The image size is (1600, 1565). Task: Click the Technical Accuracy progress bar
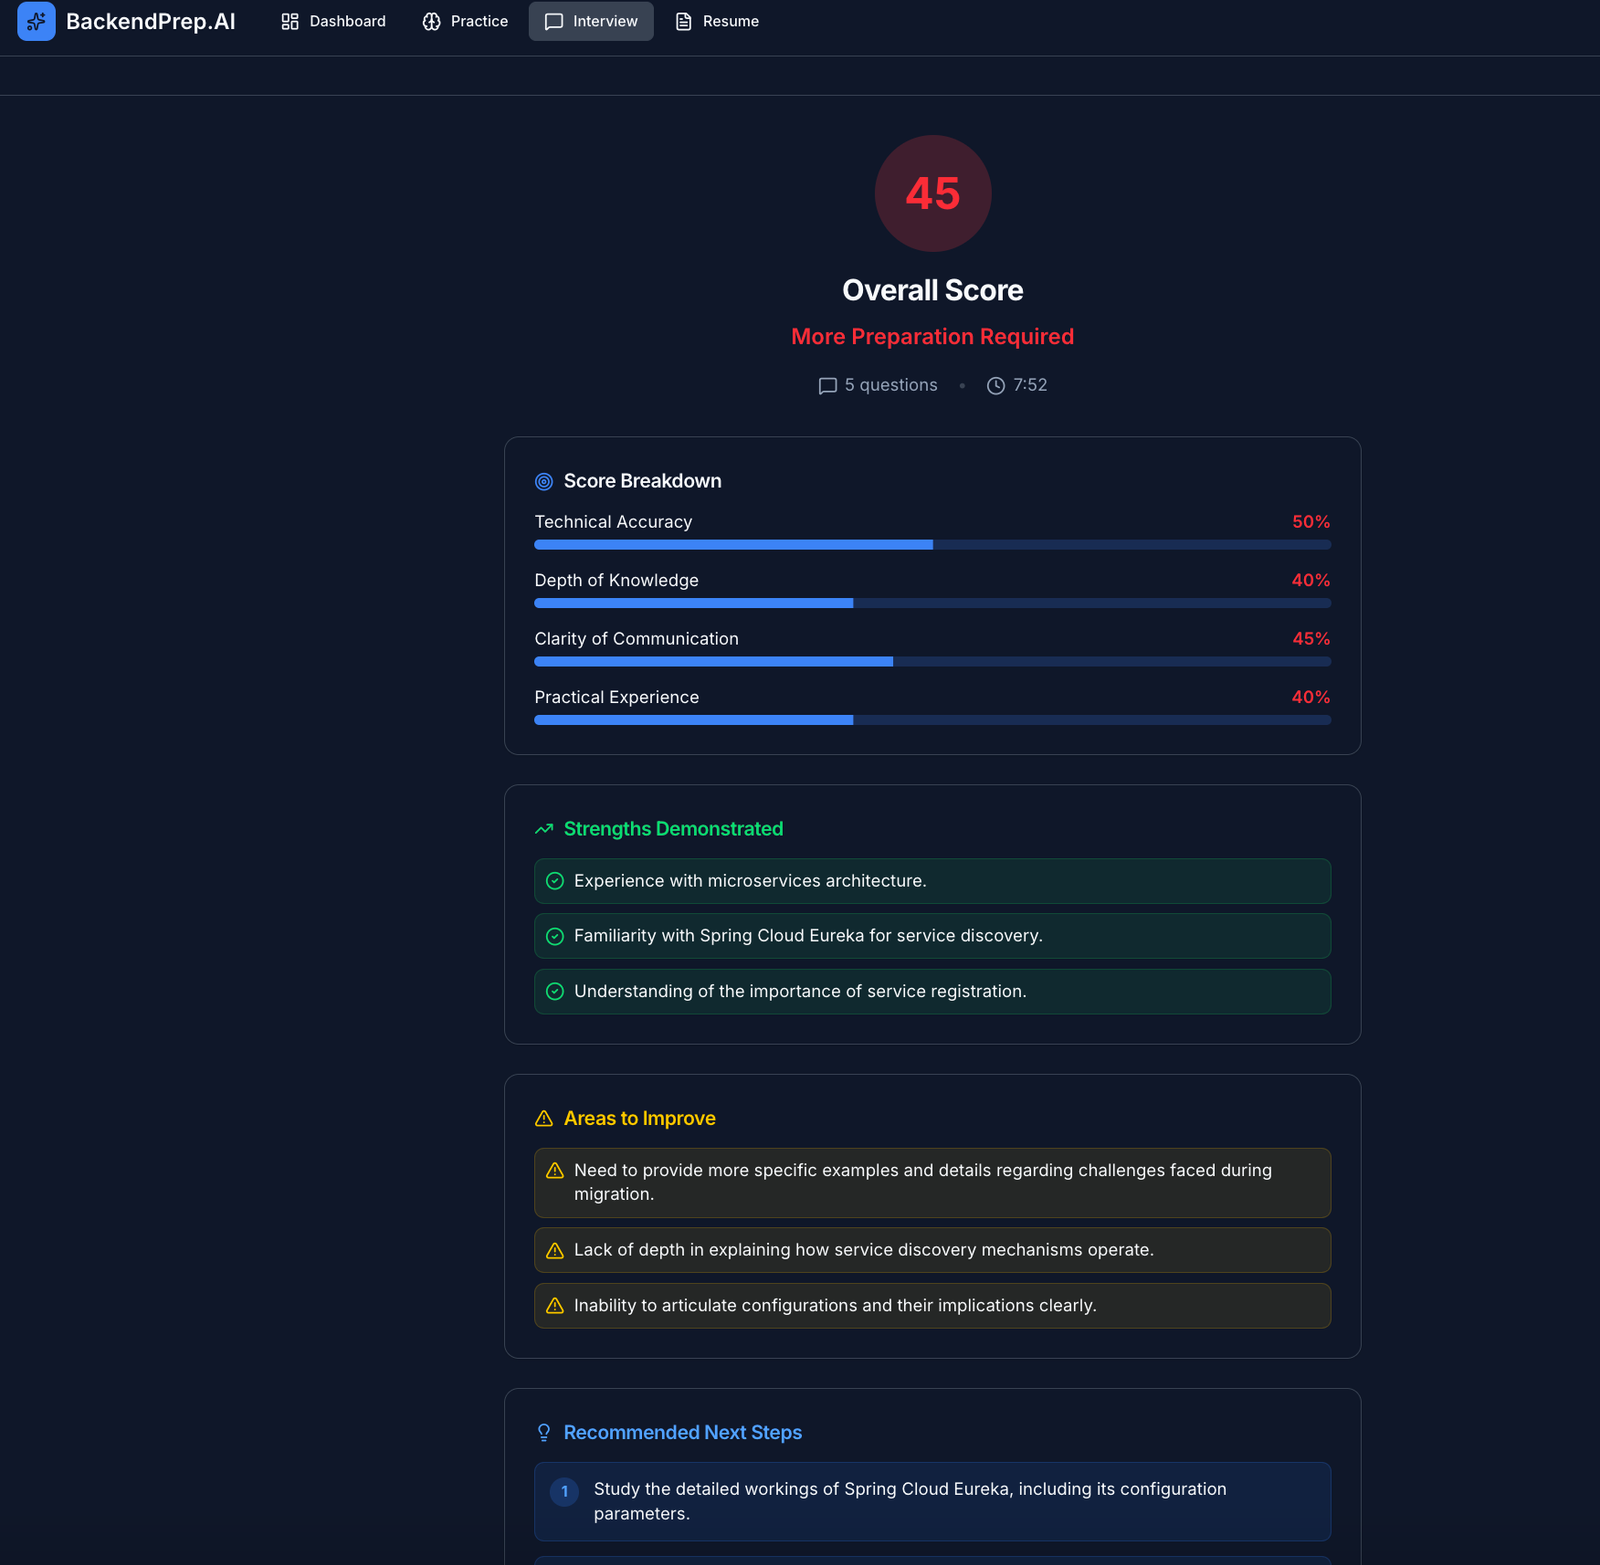click(932, 545)
